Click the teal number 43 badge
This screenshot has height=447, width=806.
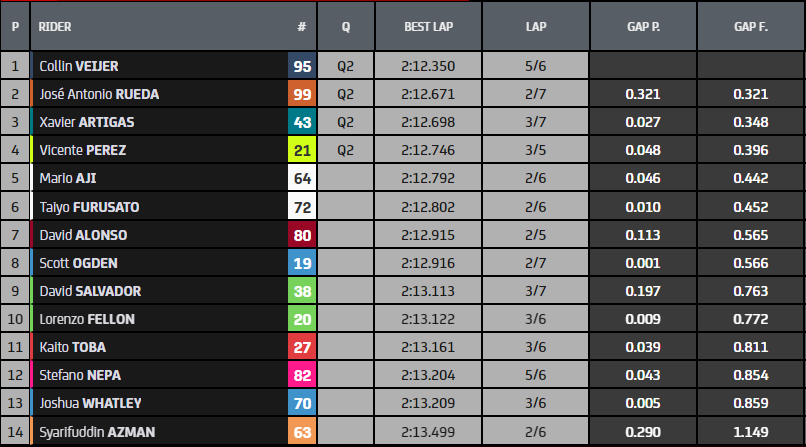(x=302, y=123)
